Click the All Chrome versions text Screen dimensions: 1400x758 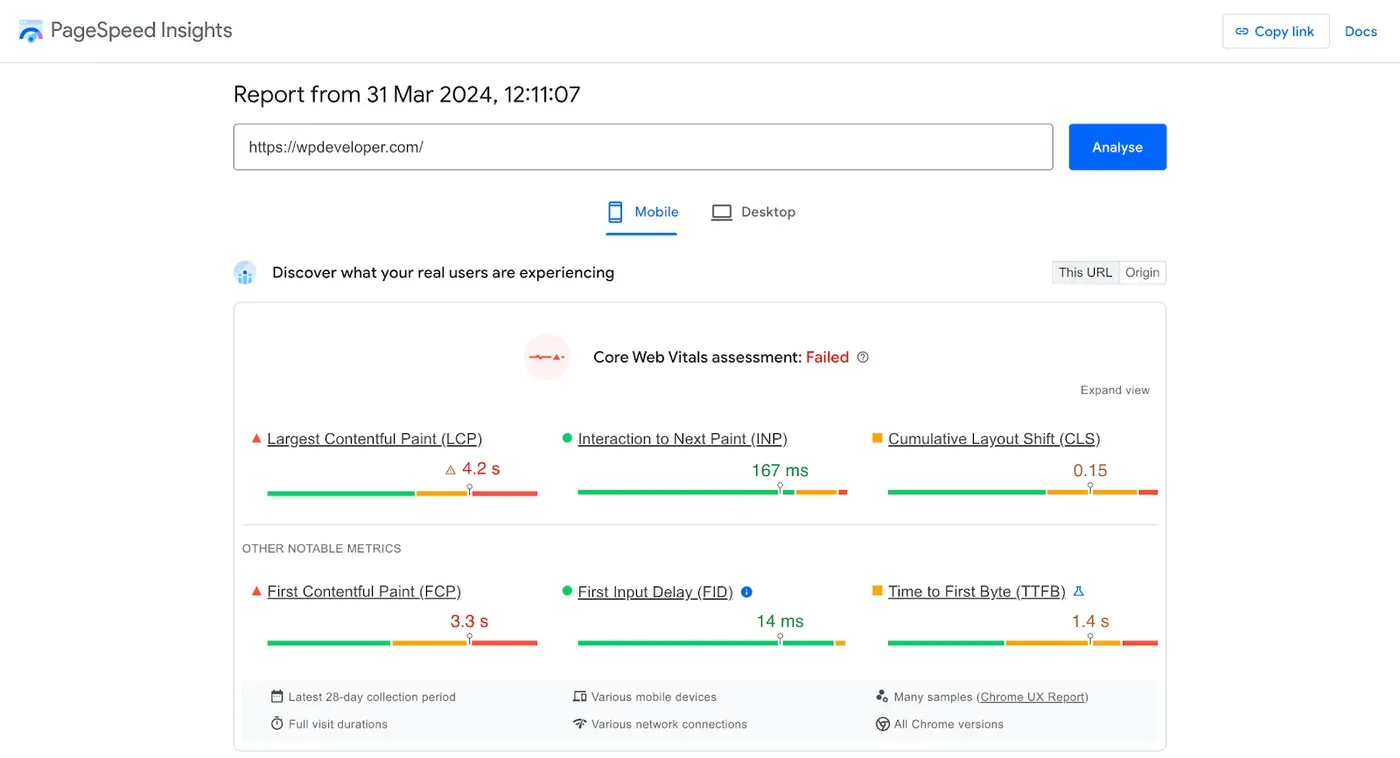(x=949, y=724)
